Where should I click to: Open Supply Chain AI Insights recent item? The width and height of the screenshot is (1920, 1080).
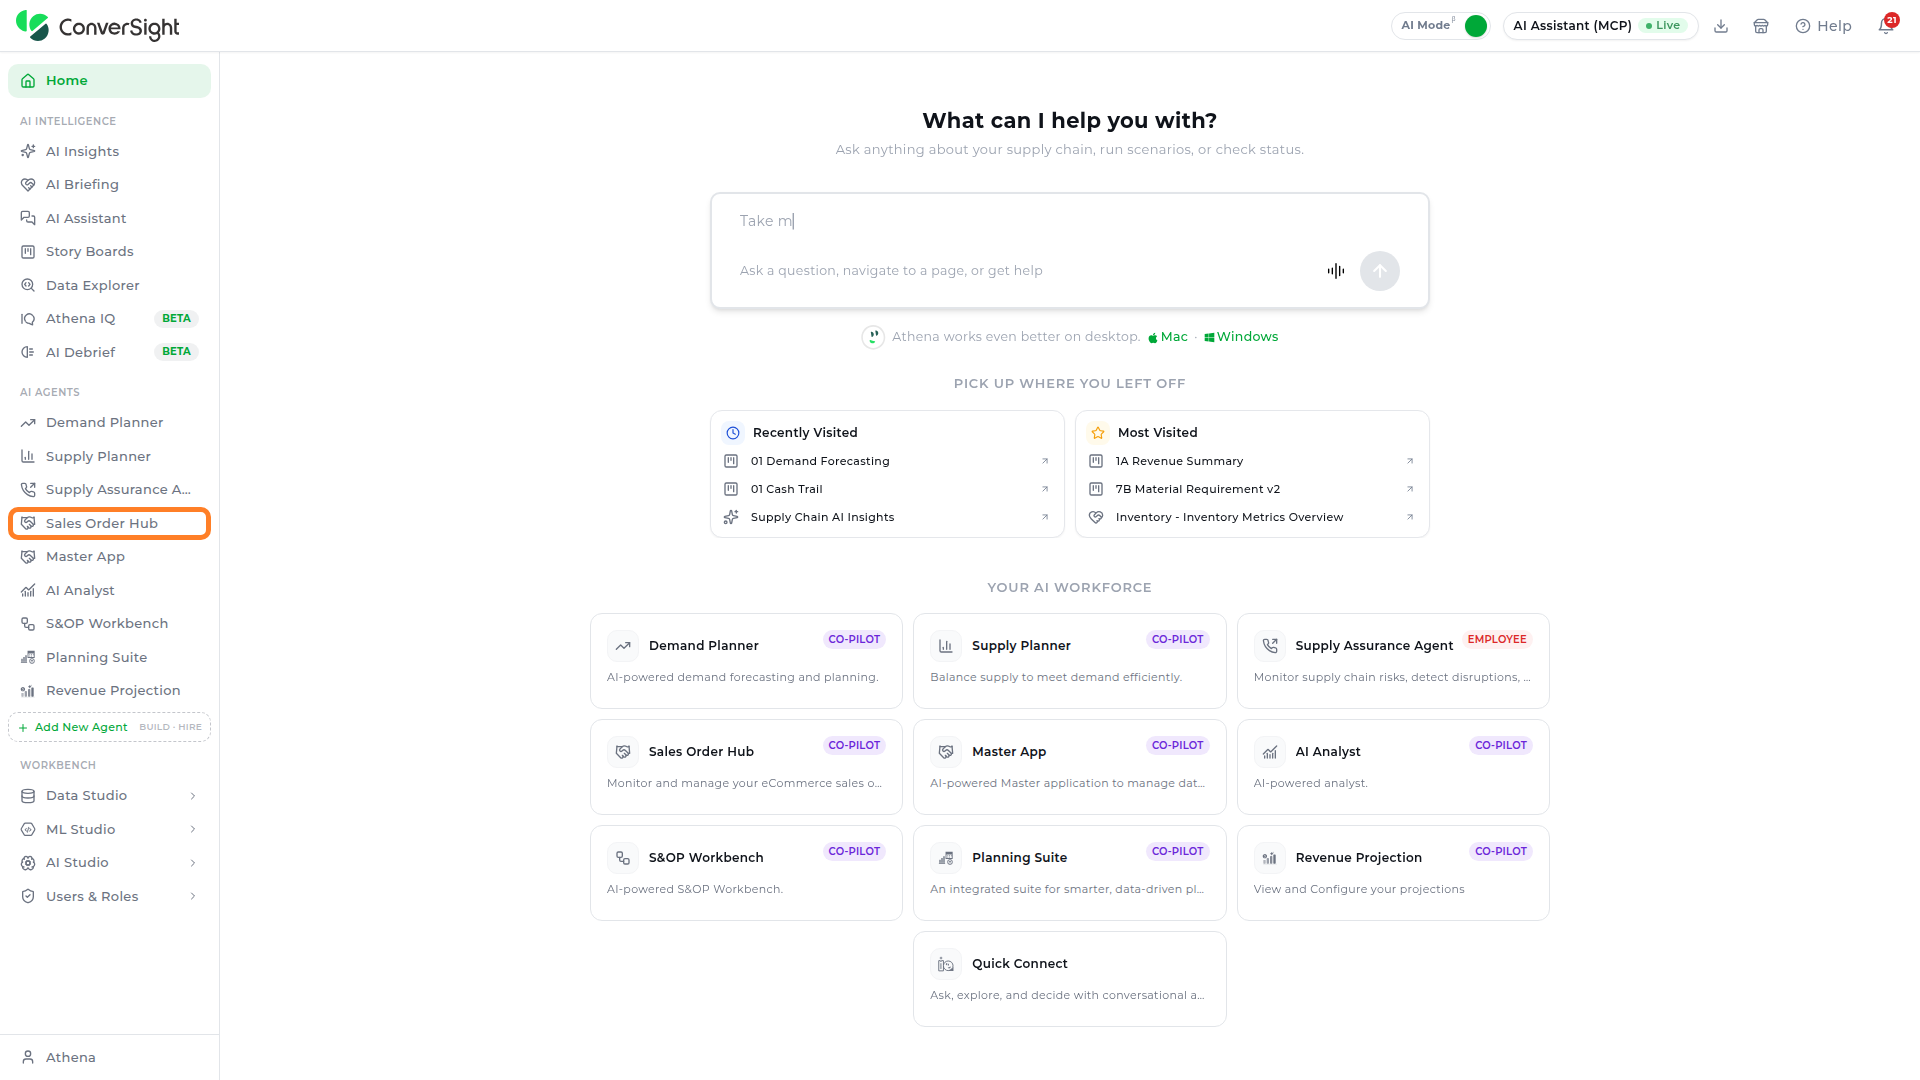pos(887,517)
